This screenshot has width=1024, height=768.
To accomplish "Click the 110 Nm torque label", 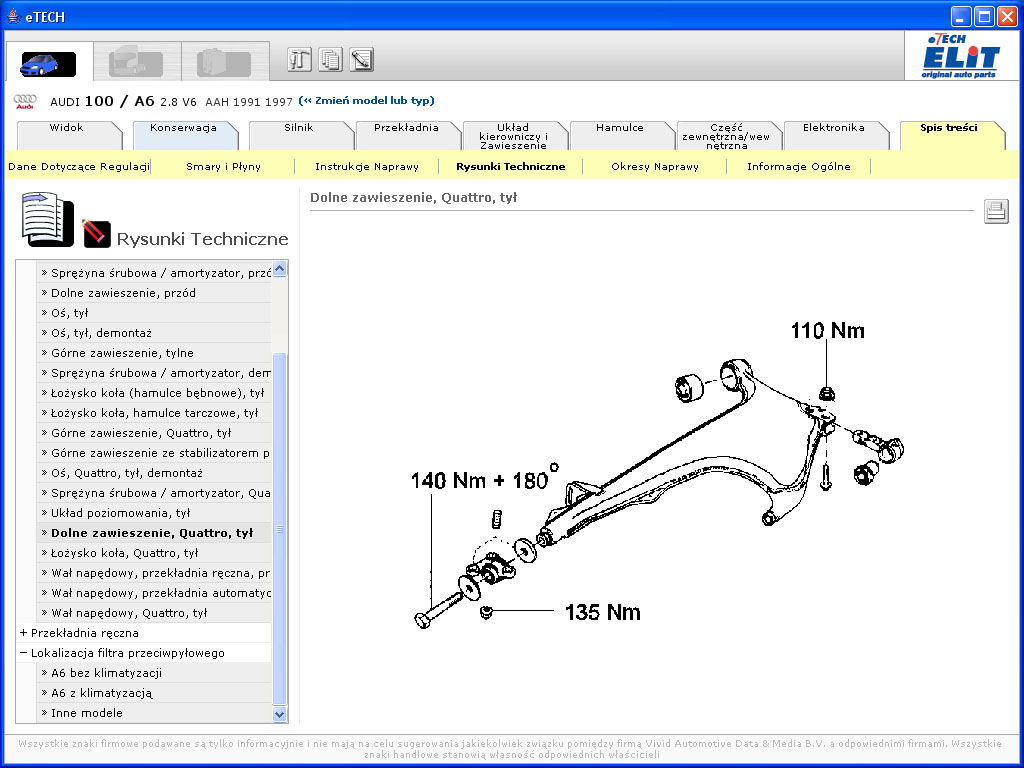I will pos(827,330).
